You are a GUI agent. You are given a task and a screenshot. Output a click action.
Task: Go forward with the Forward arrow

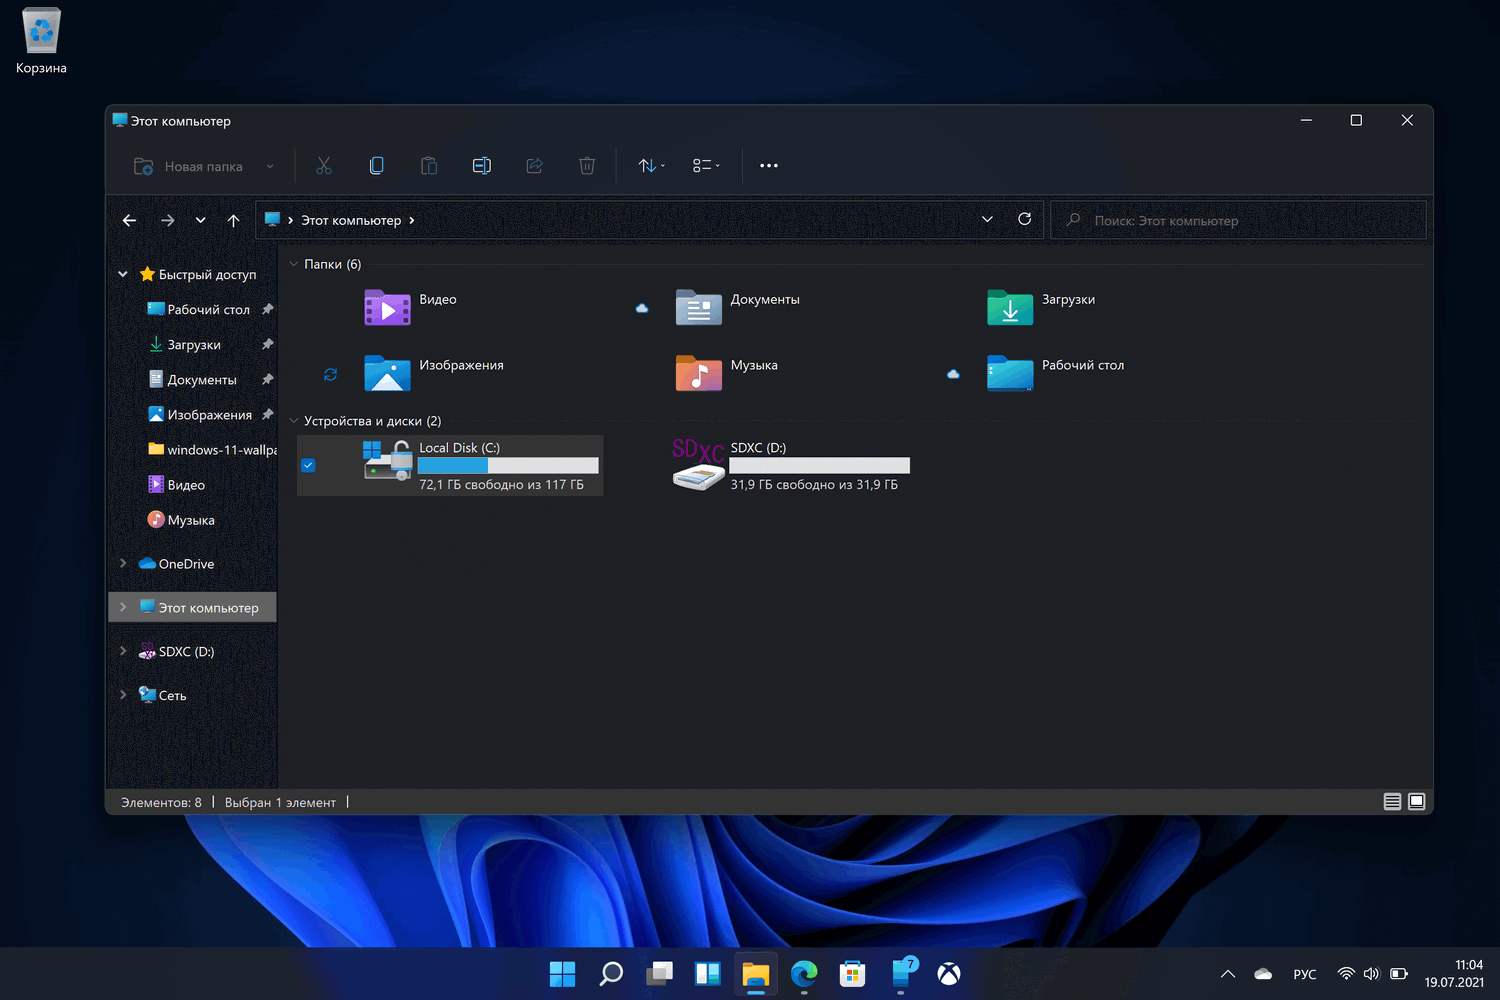click(x=167, y=220)
